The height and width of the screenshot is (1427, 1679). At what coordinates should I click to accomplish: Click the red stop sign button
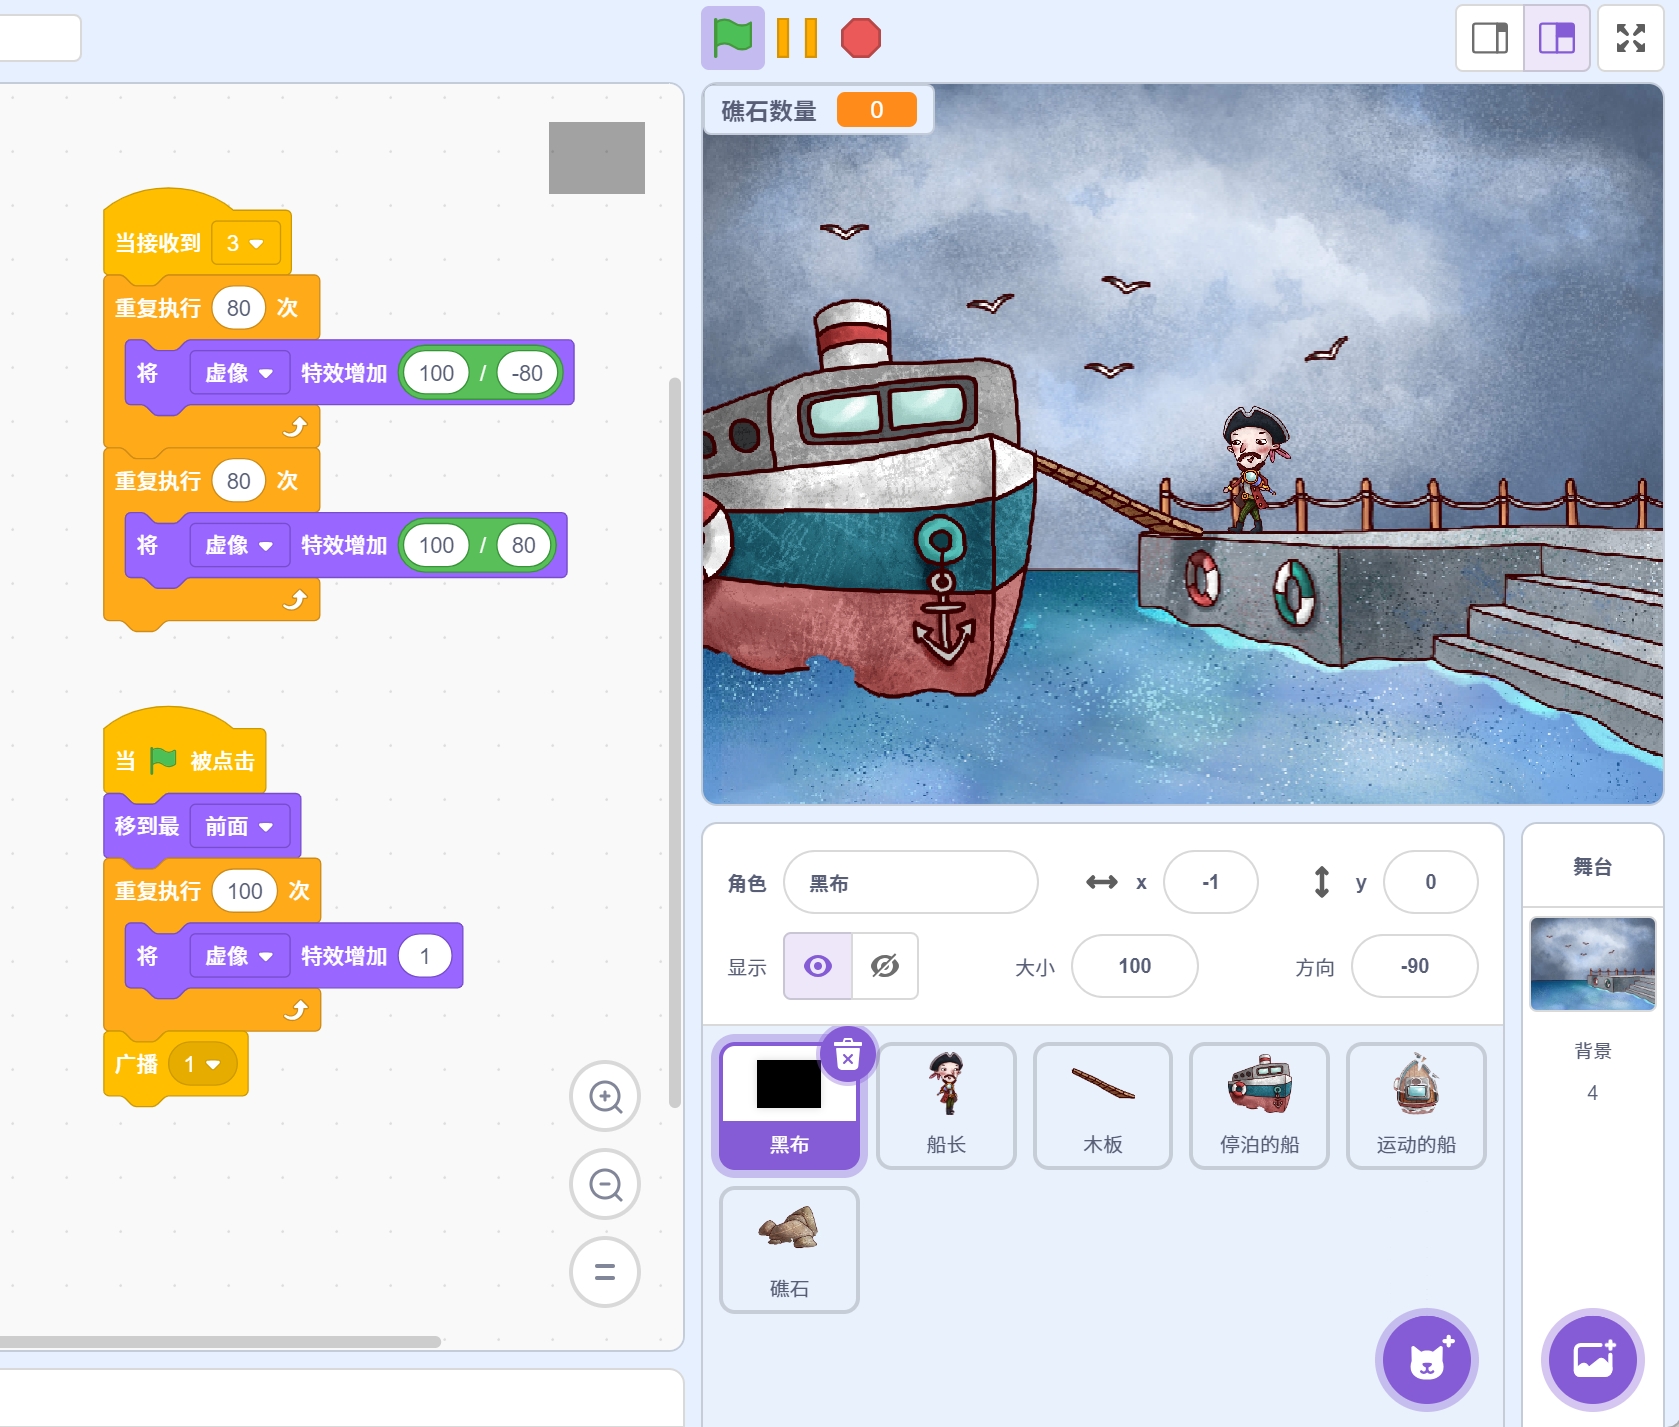click(x=860, y=38)
